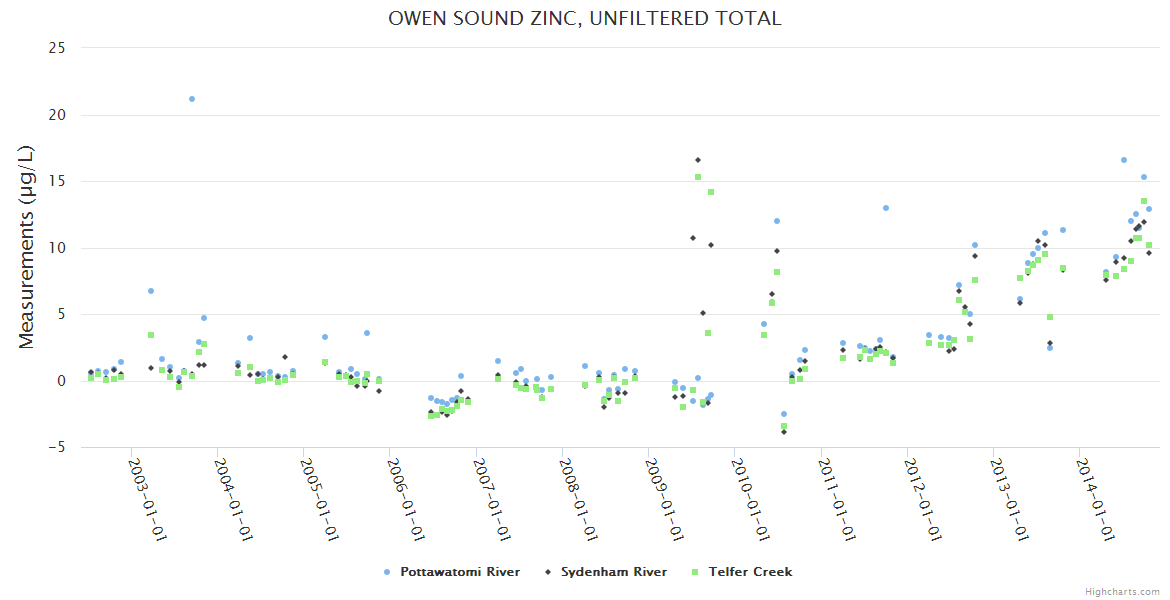Click the highest black diamond in 2009
This screenshot has width=1170, height=600.
[698, 160]
